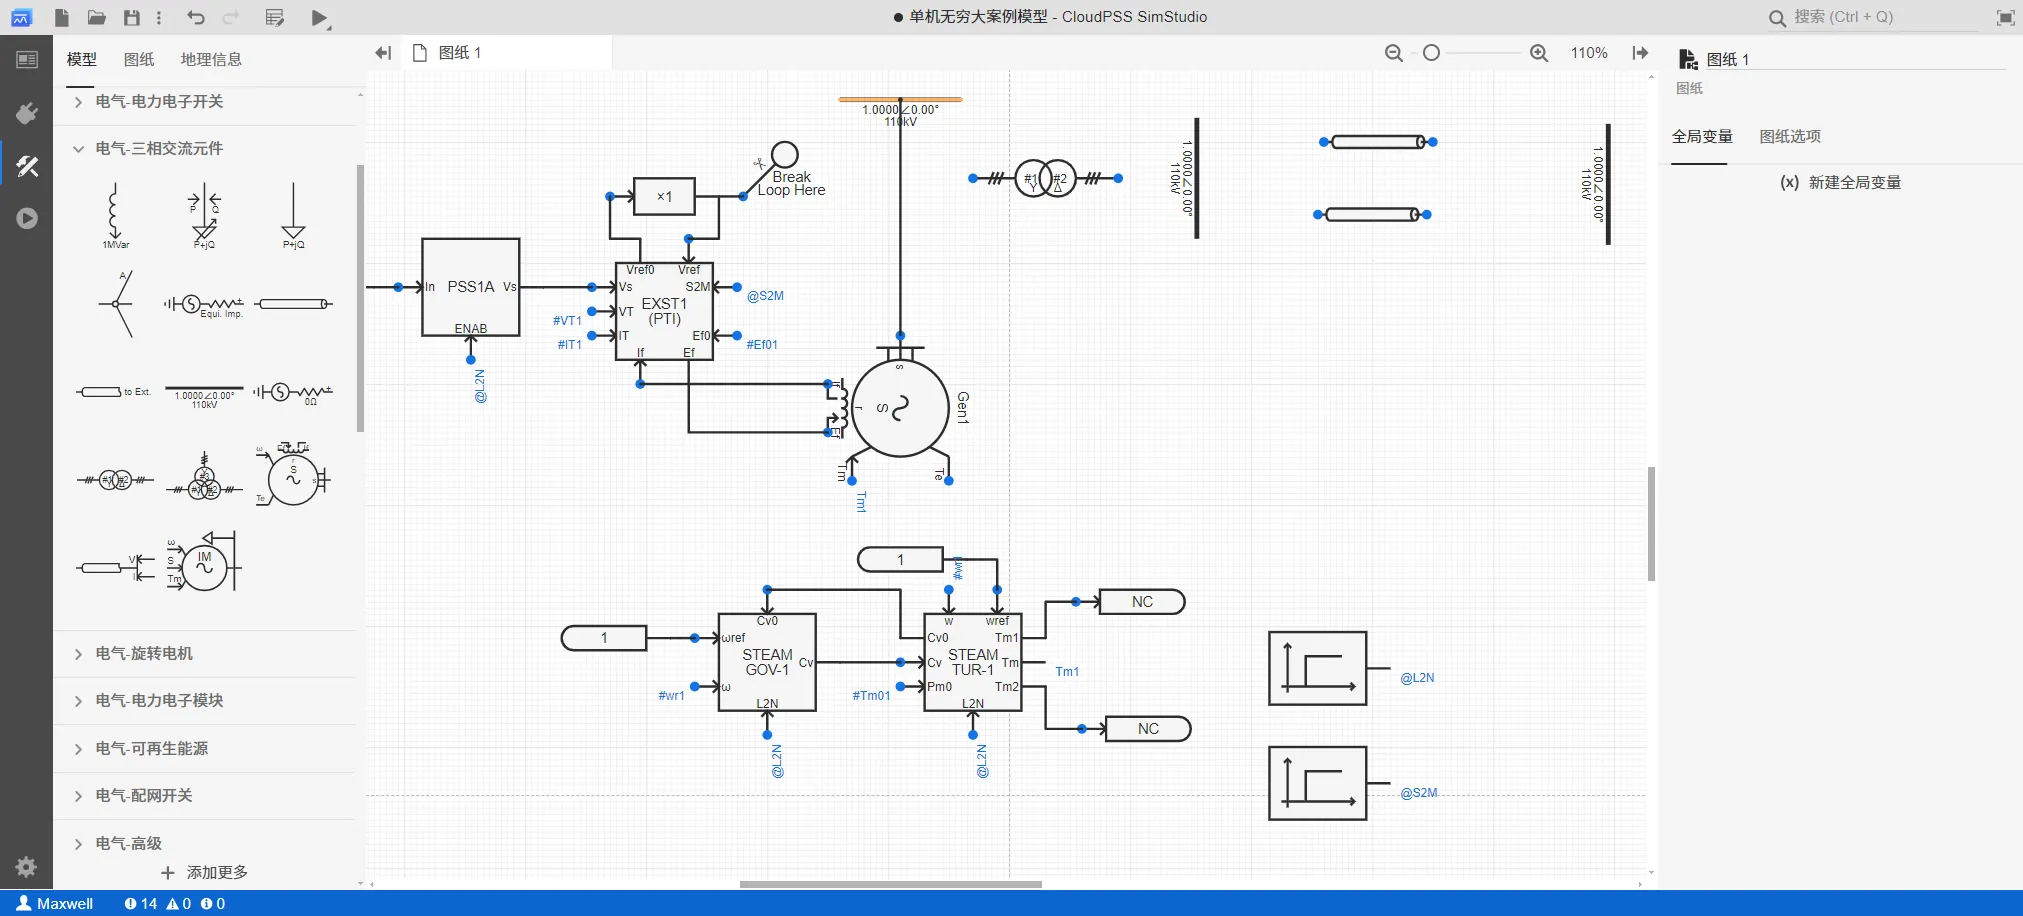Image resolution: width=2023 pixels, height=916 pixels.
Task: Toggle fullscreen icon at top right
Action: click(x=2005, y=17)
